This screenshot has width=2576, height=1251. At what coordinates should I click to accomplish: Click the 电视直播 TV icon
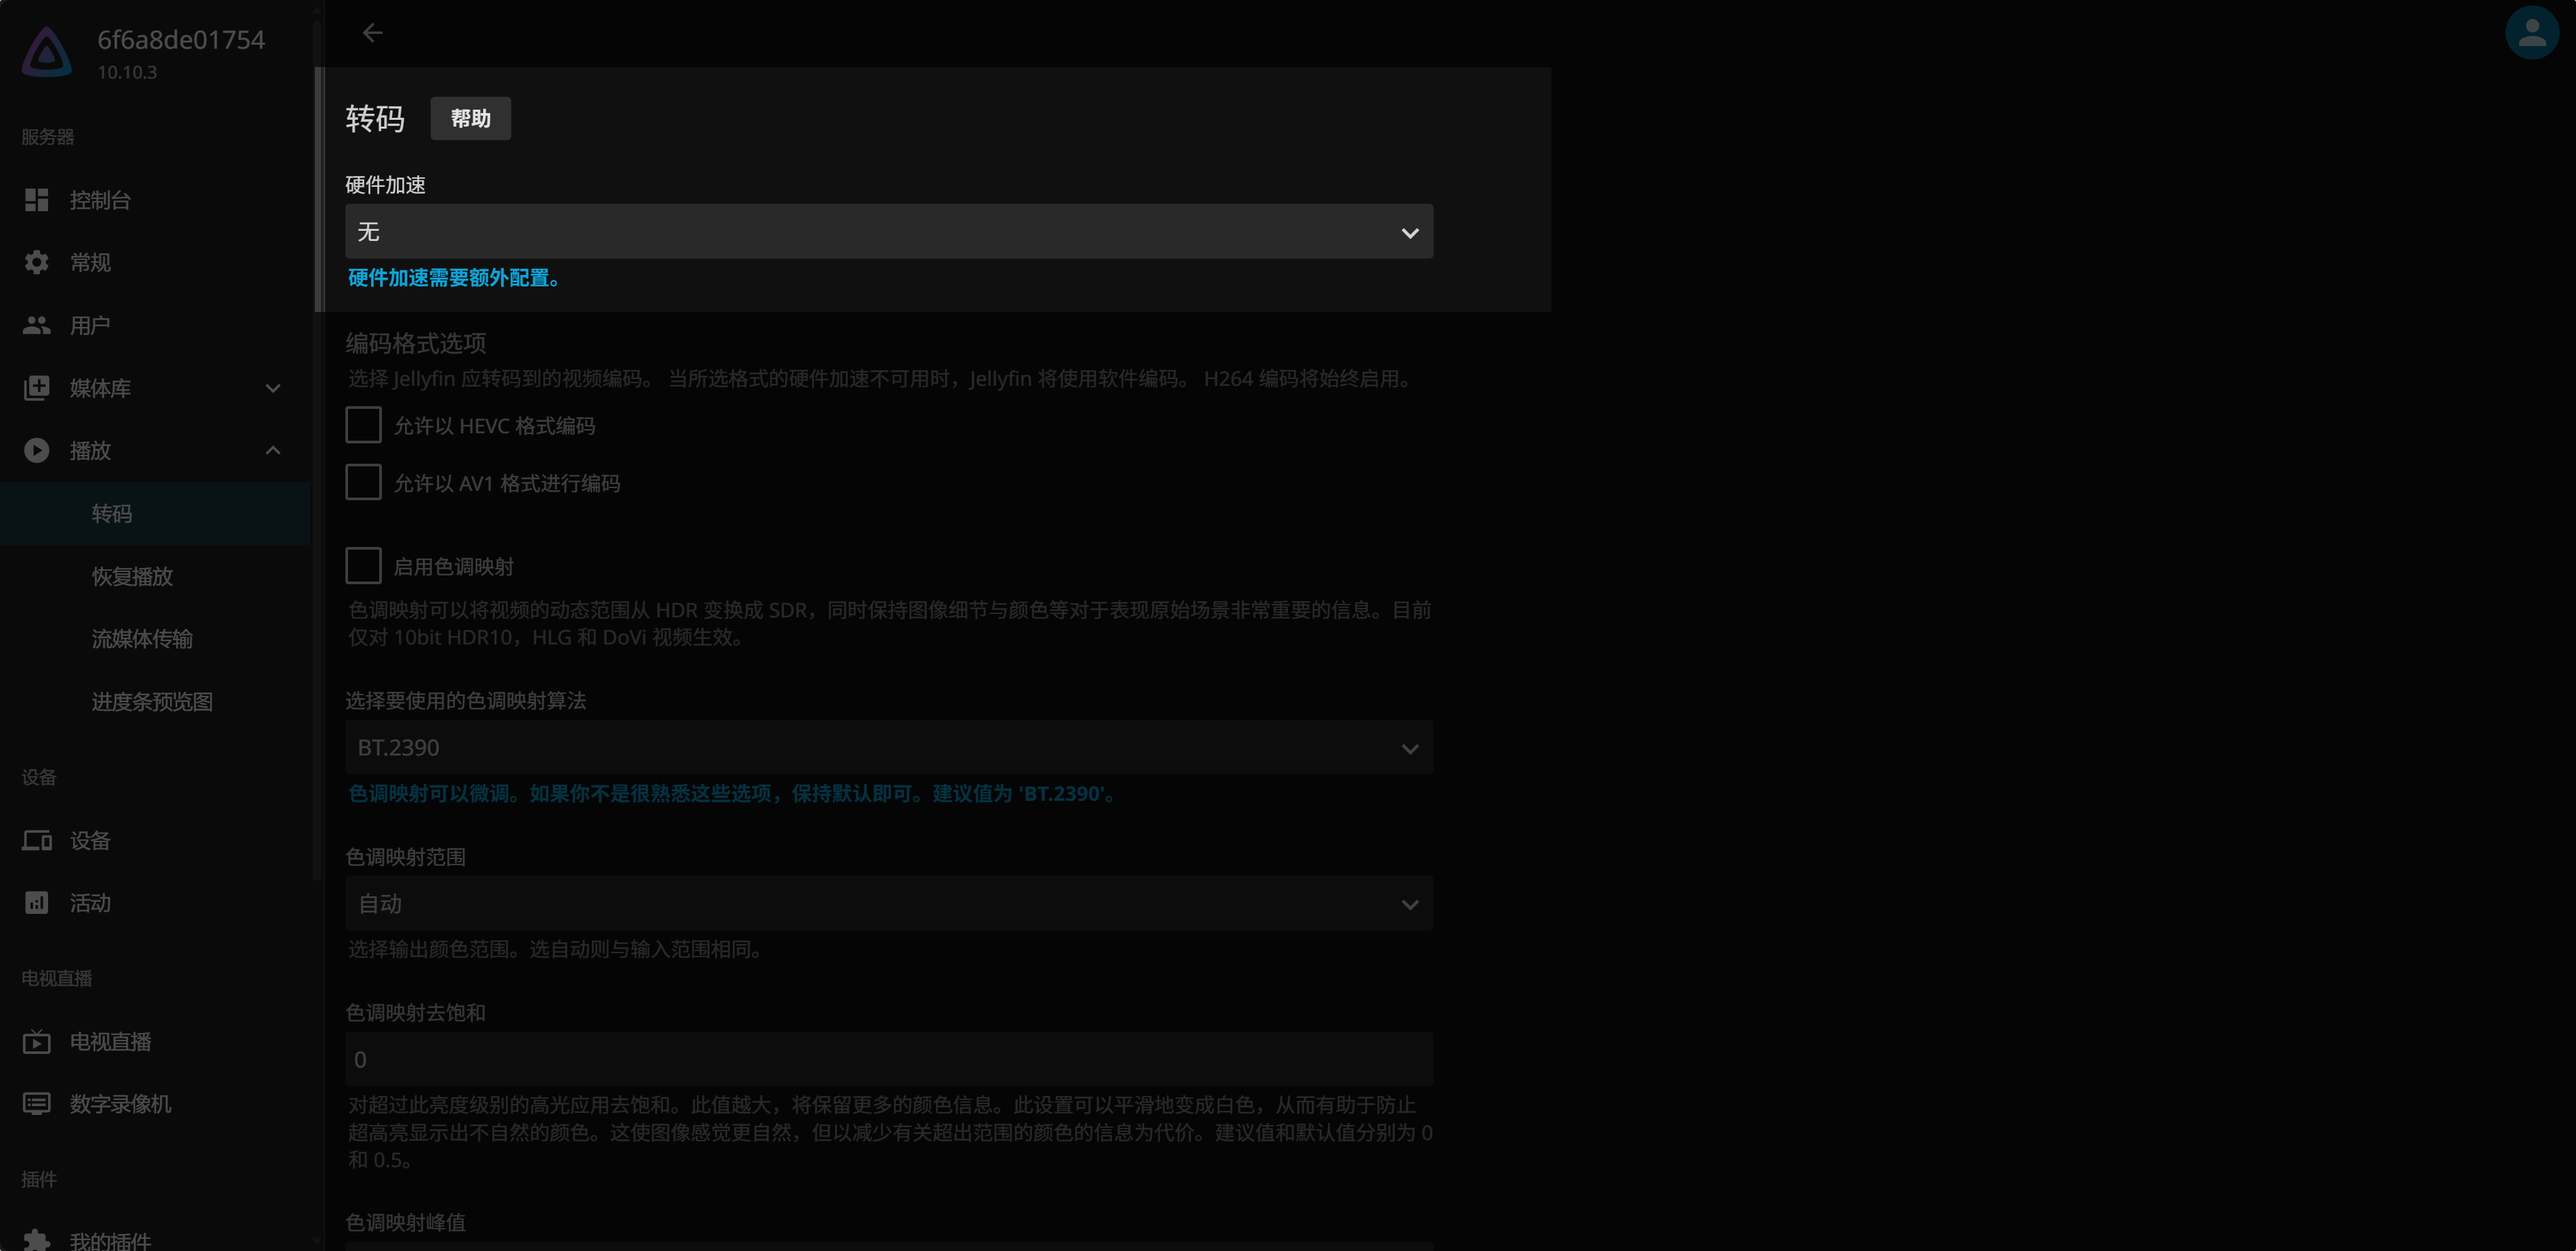coord(37,1041)
